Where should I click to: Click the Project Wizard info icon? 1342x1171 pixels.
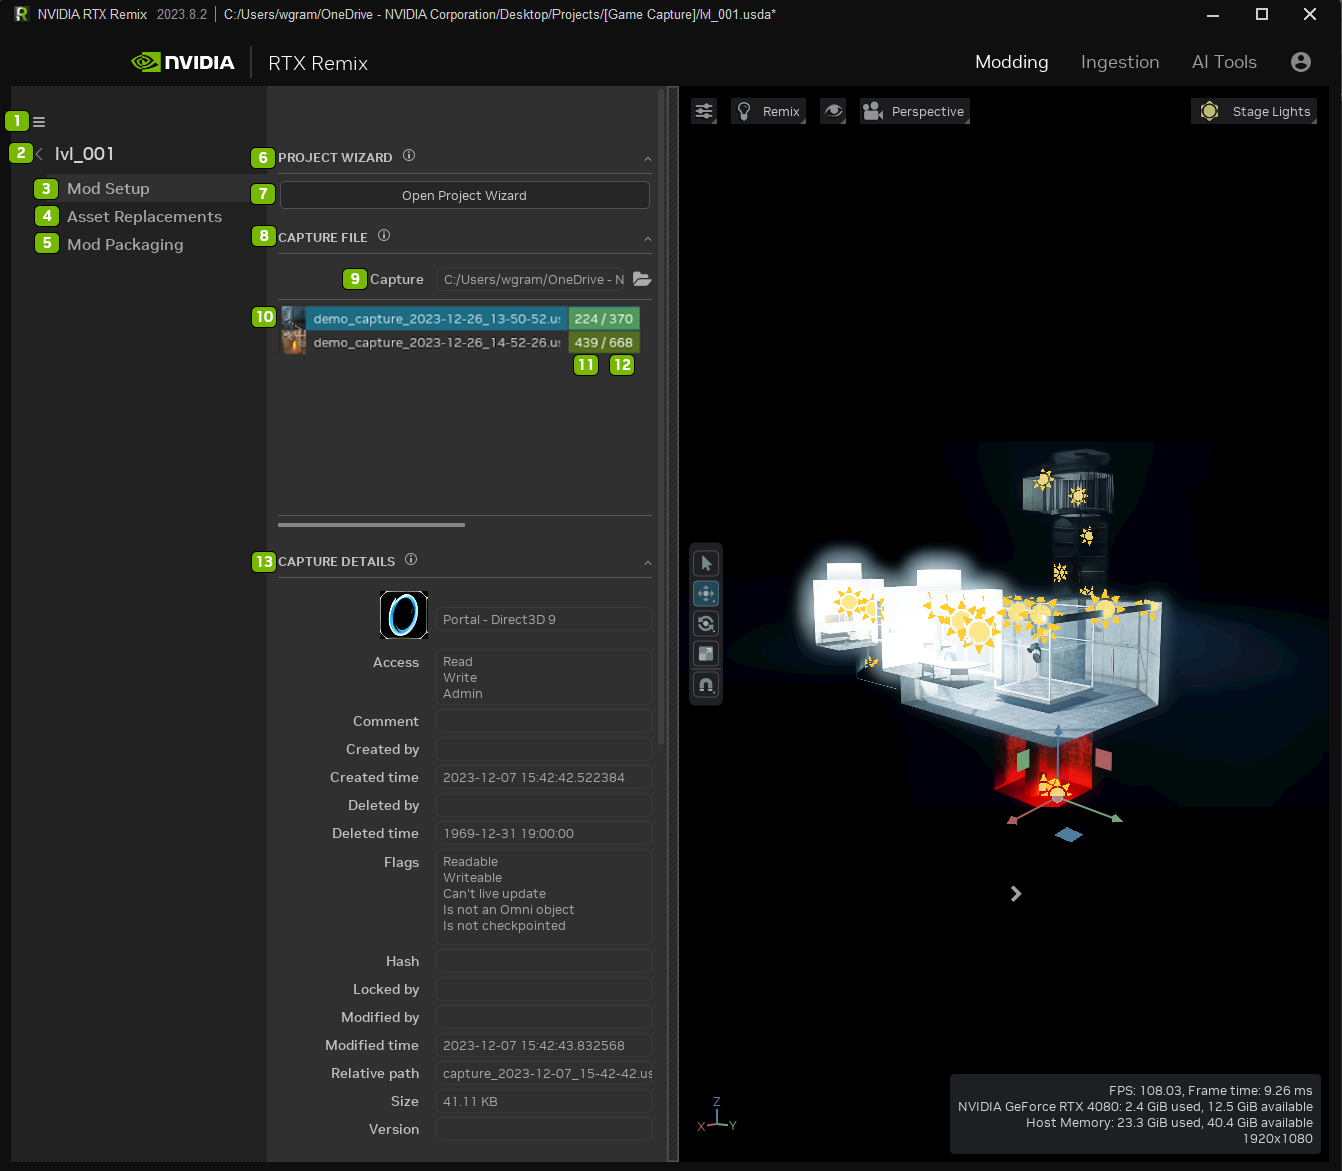pyautogui.click(x=409, y=156)
